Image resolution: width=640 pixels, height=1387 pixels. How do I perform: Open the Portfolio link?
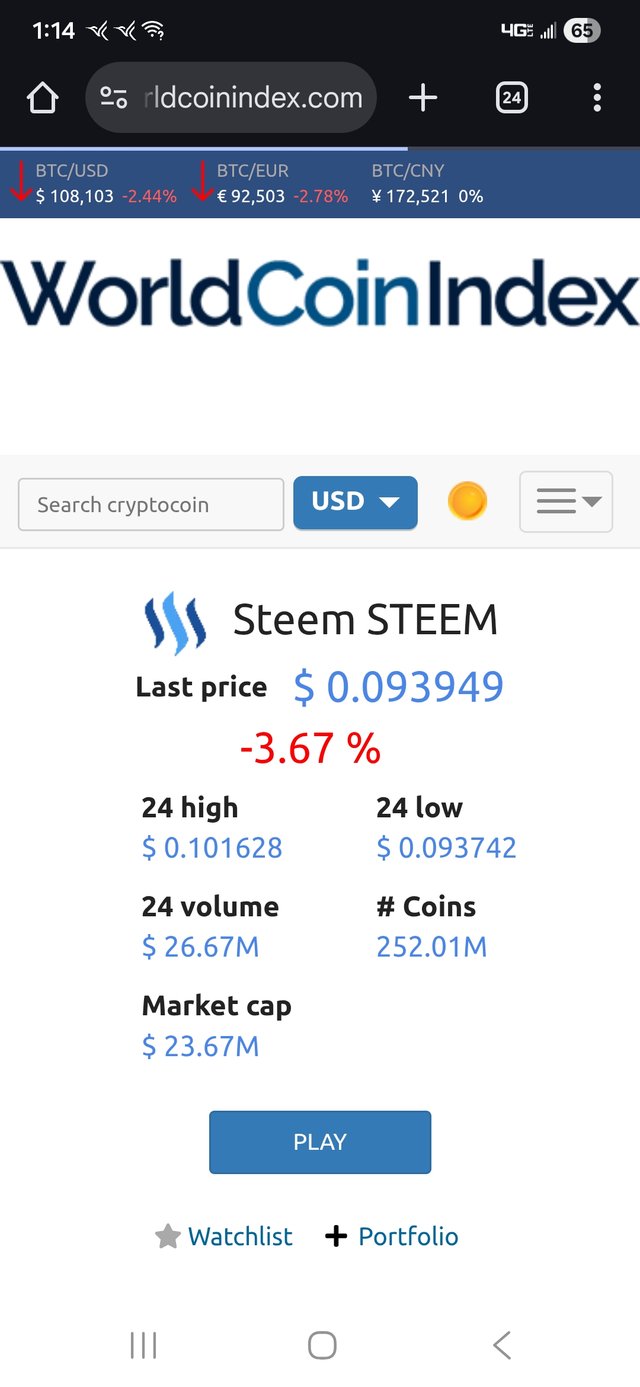(408, 1237)
